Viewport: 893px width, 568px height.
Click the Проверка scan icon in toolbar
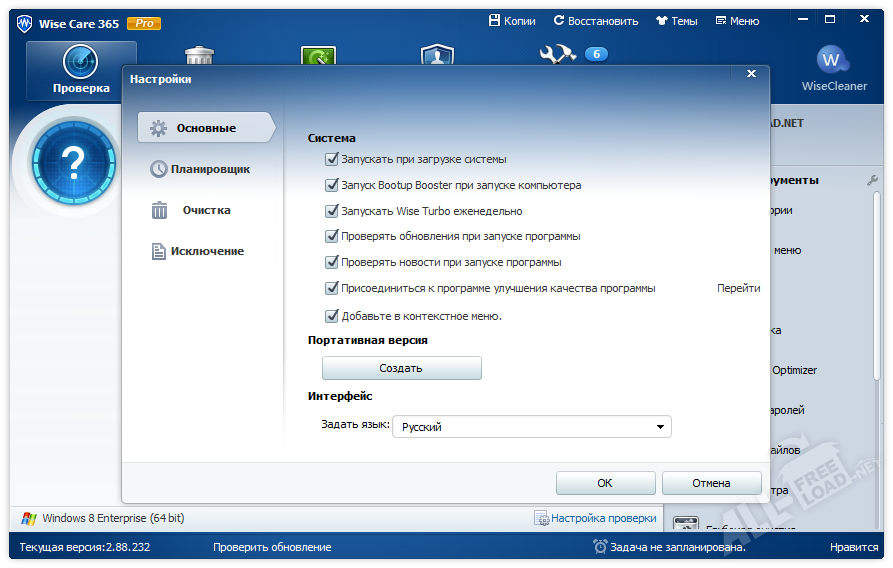(81, 63)
